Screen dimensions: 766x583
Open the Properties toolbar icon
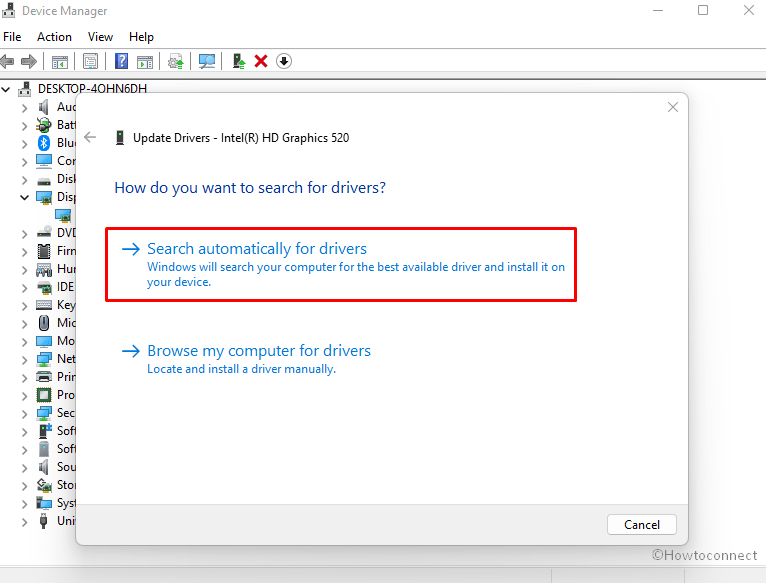90,62
